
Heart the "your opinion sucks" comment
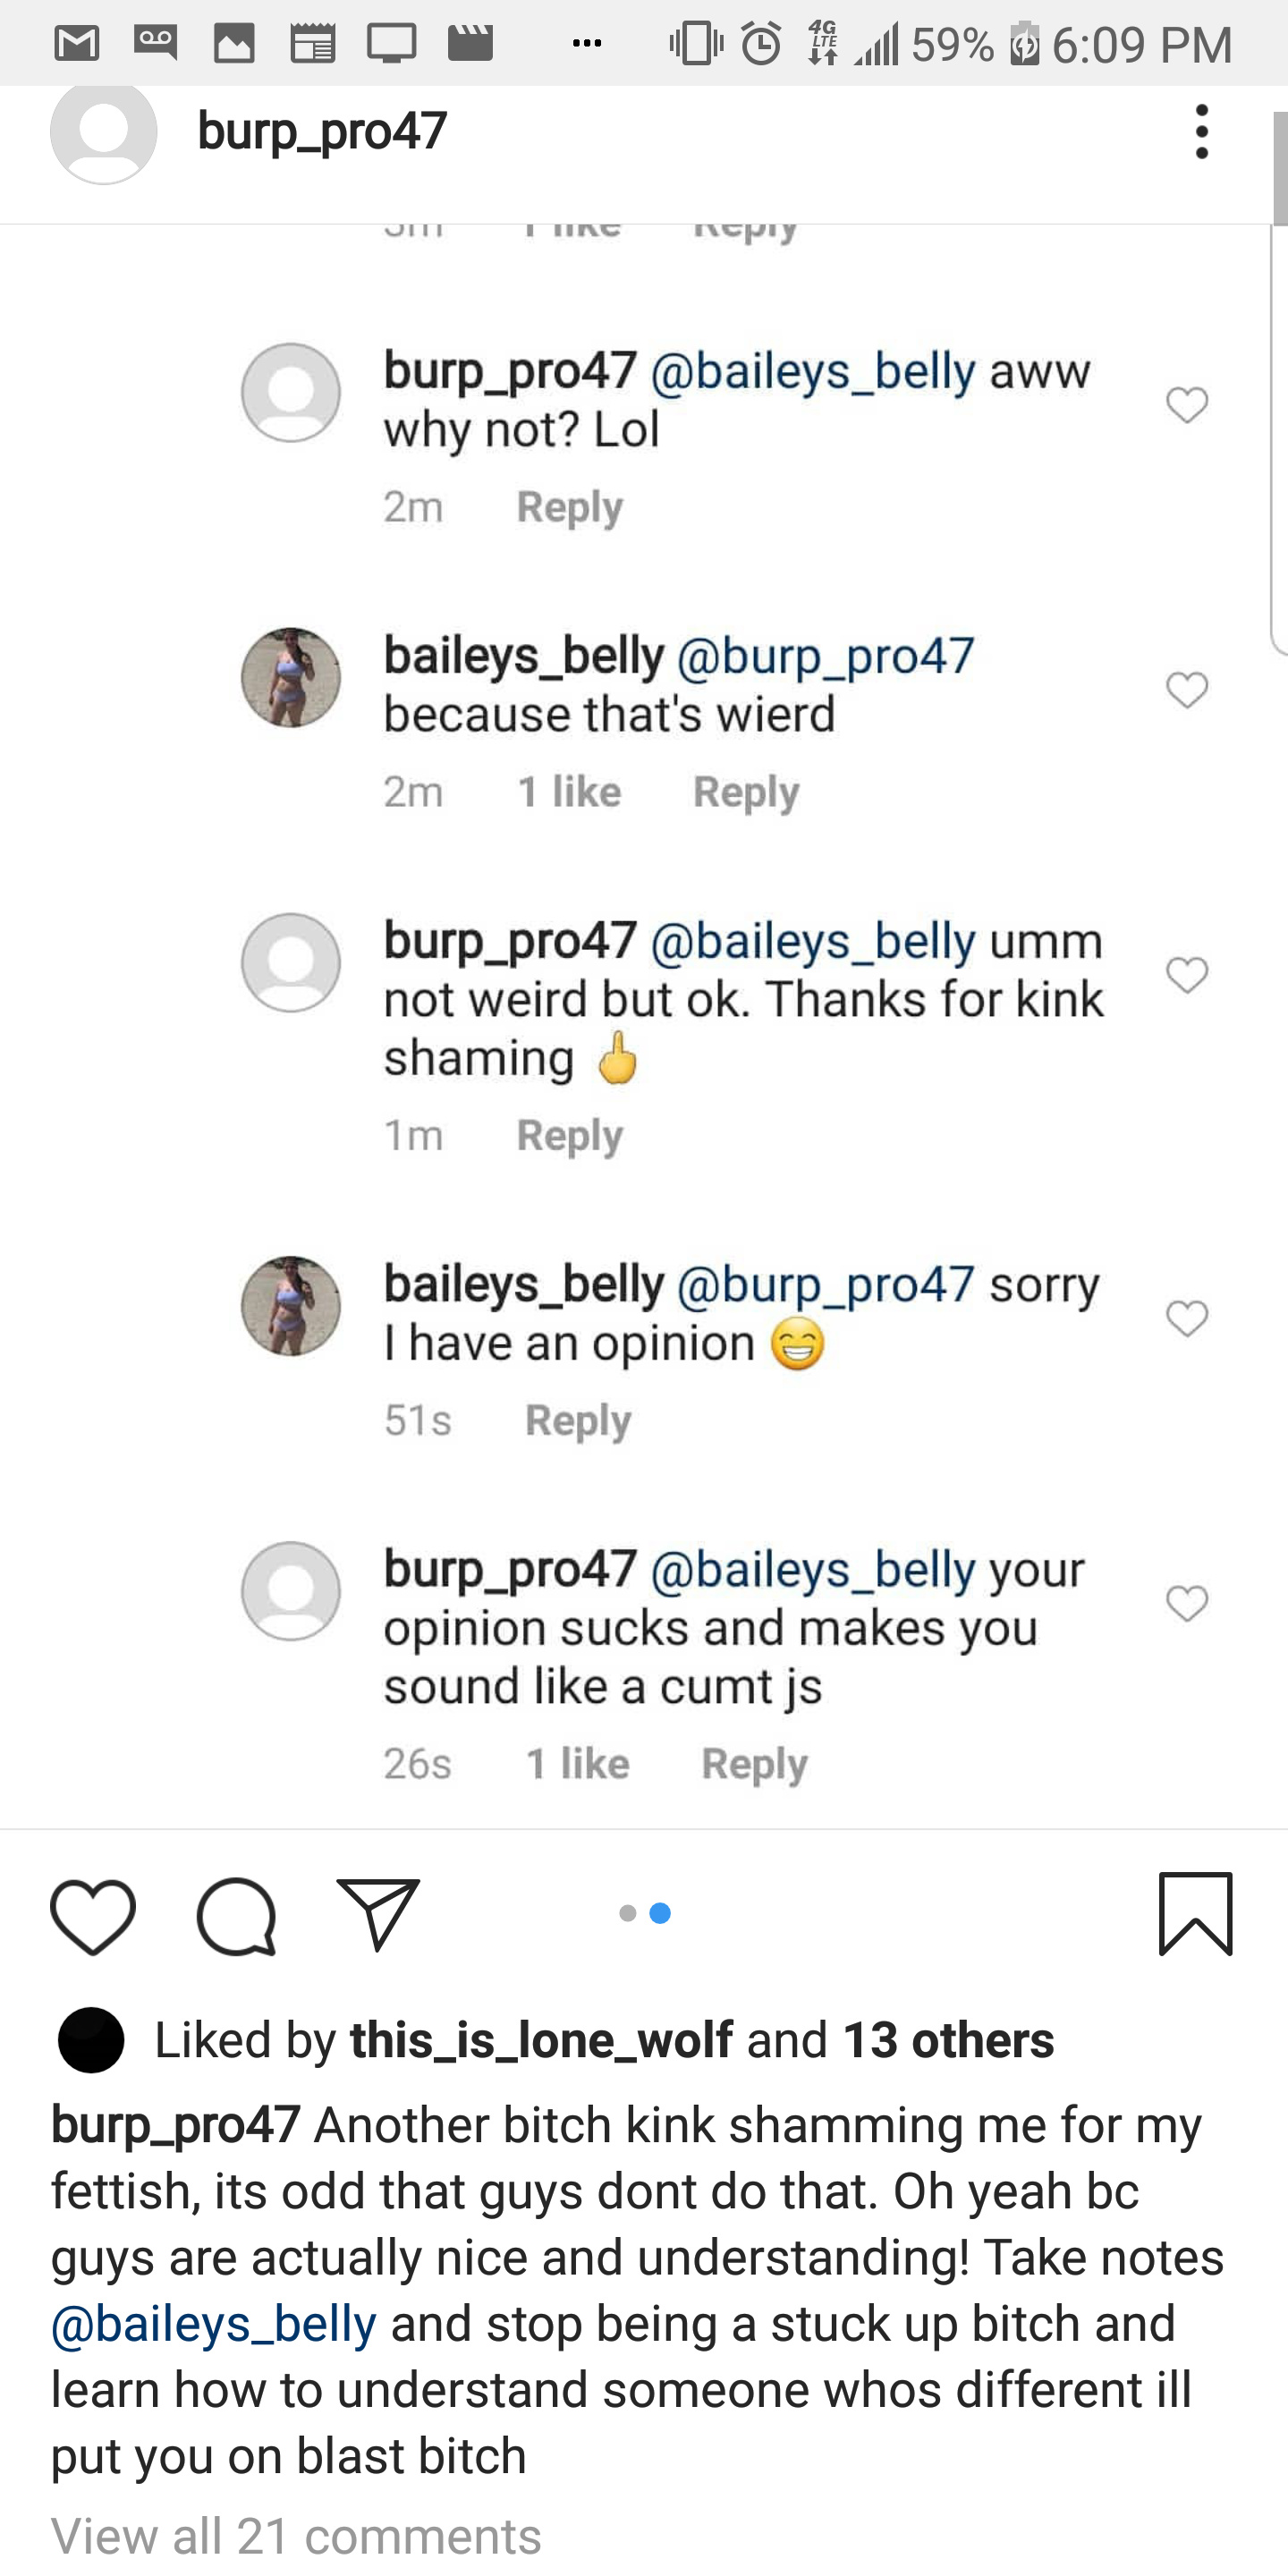point(1187,1603)
